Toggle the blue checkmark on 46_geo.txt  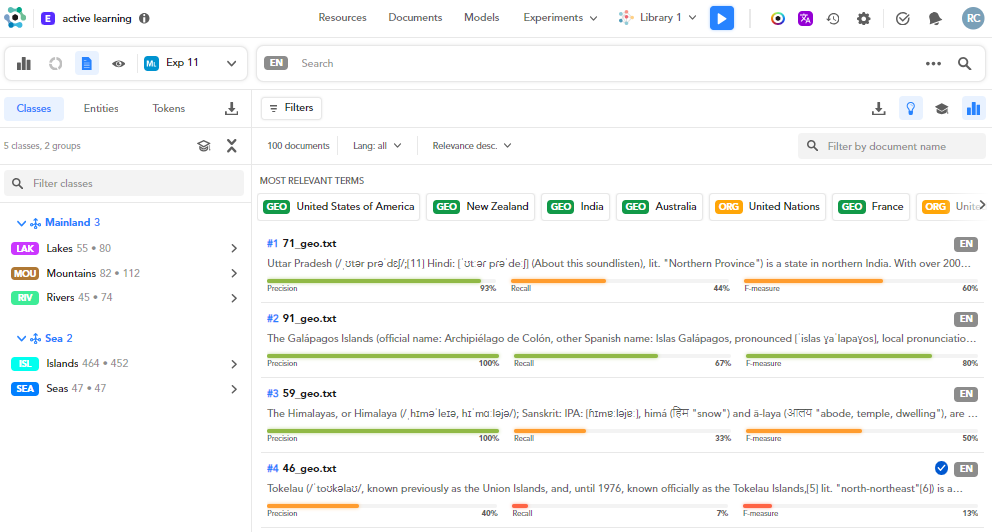coord(941,468)
